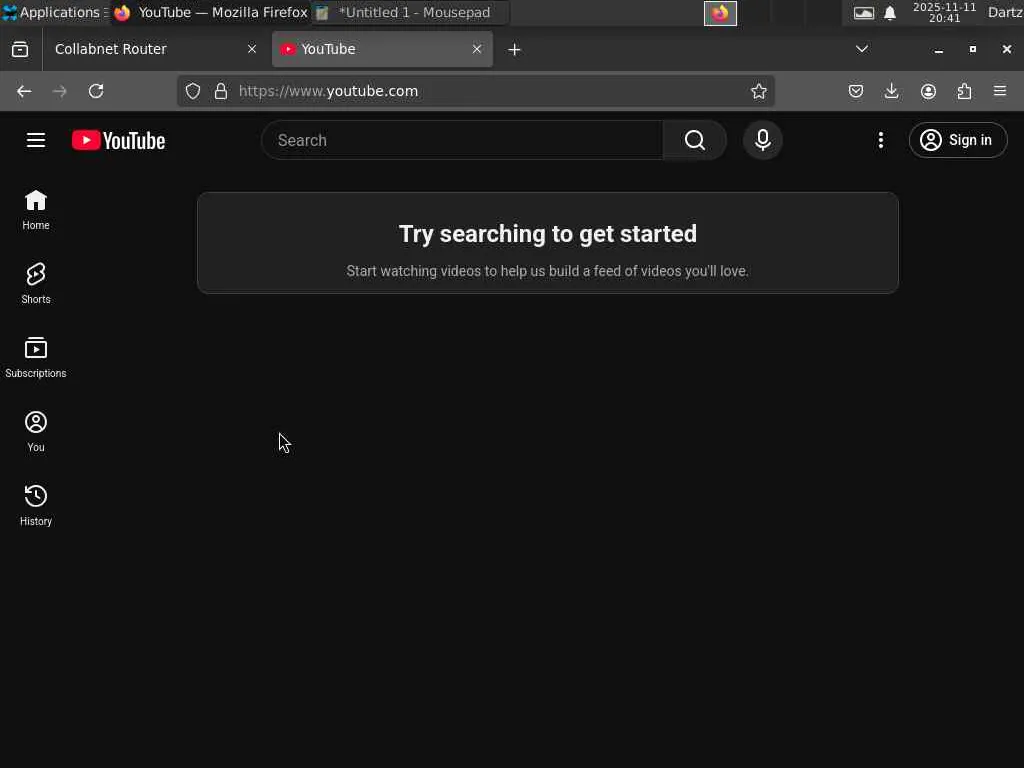Start voice search with the microphone icon

tap(763, 140)
